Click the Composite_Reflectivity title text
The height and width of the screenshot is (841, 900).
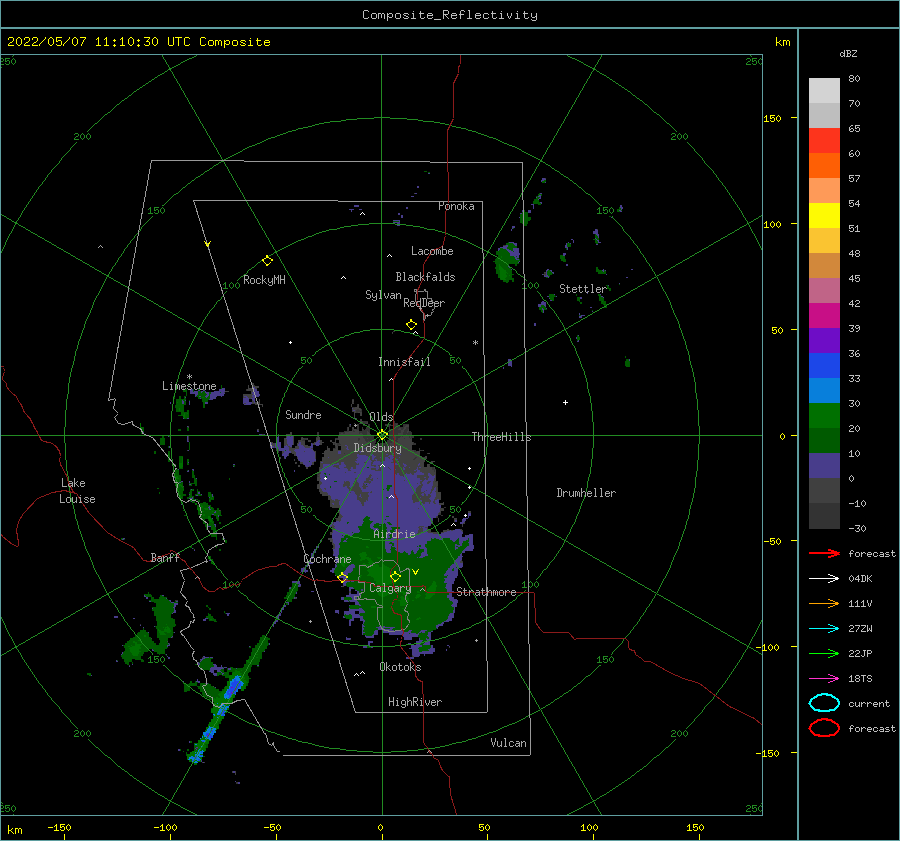pos(450,15)
